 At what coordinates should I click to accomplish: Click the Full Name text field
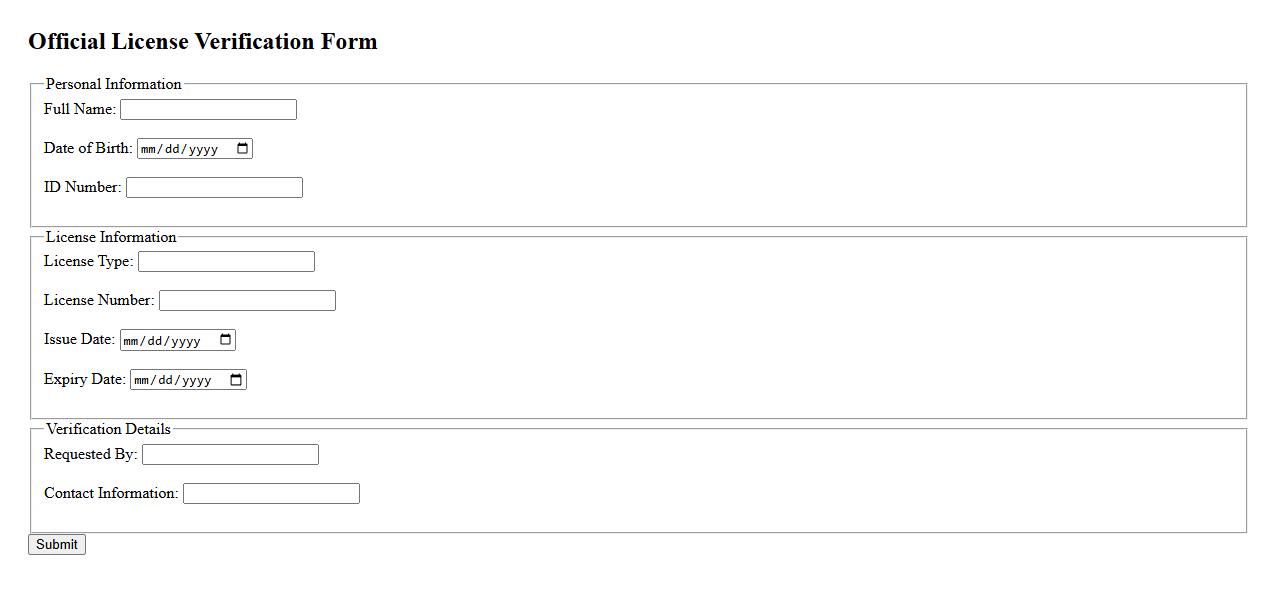coord(208,109)
